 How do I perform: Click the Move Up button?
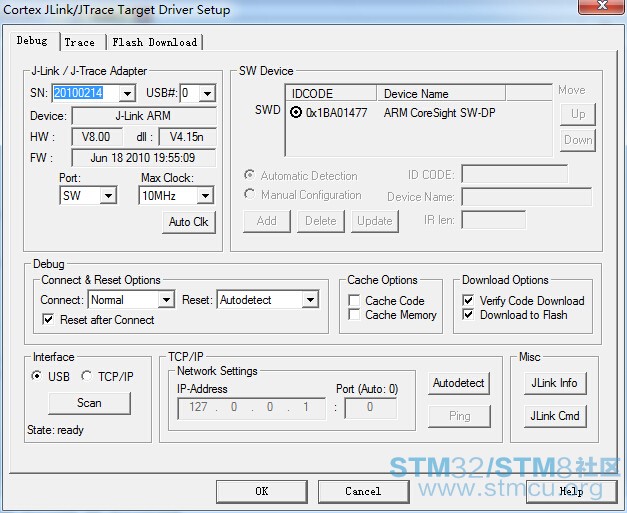click(x=578, y=114)
